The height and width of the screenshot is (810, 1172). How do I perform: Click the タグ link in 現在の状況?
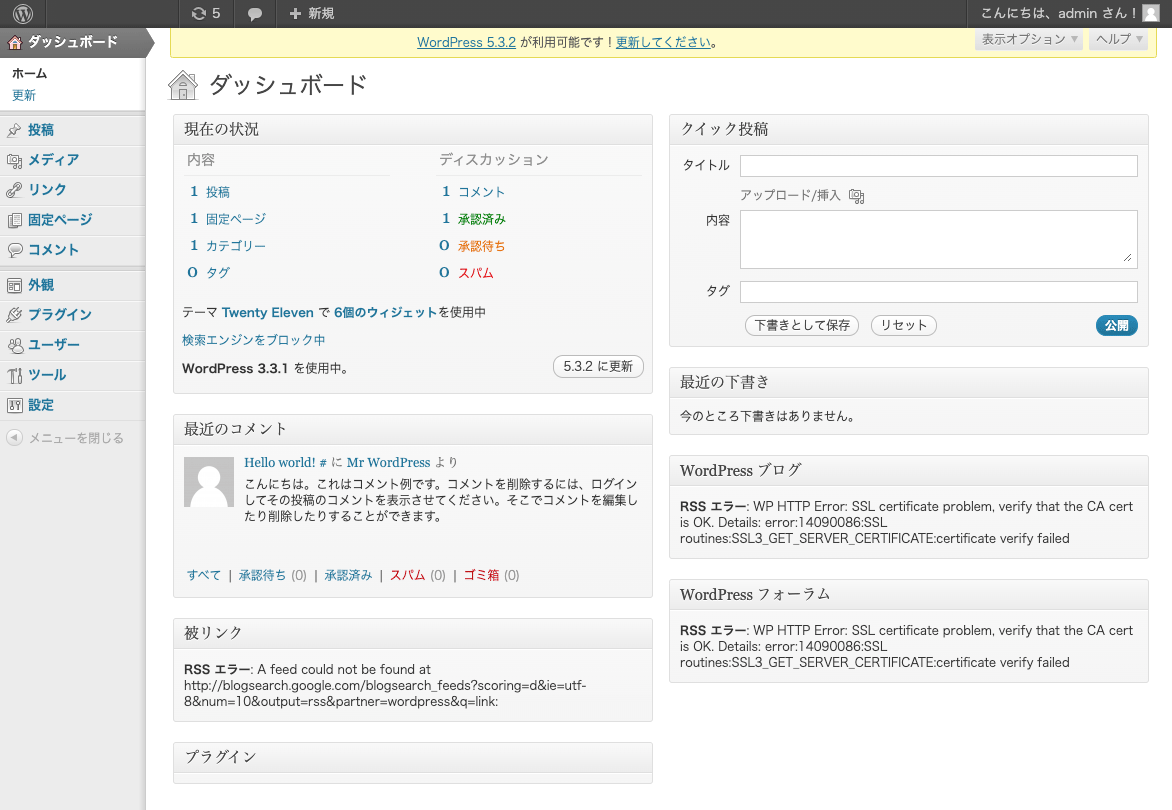(218, 273)
